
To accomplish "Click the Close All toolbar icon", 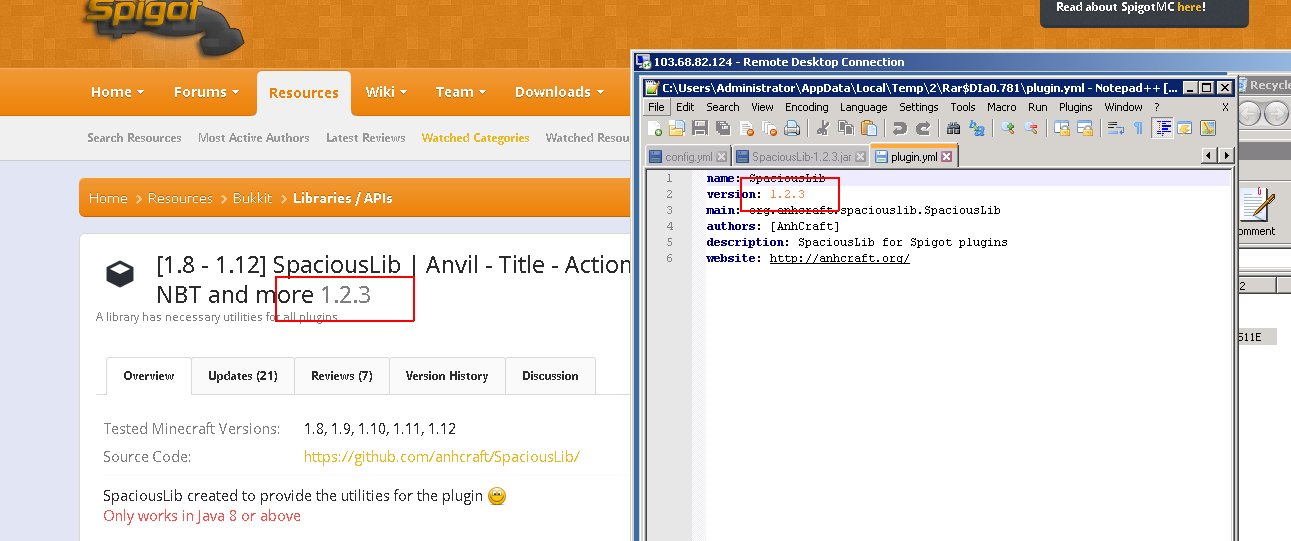I will click(769, 128).
